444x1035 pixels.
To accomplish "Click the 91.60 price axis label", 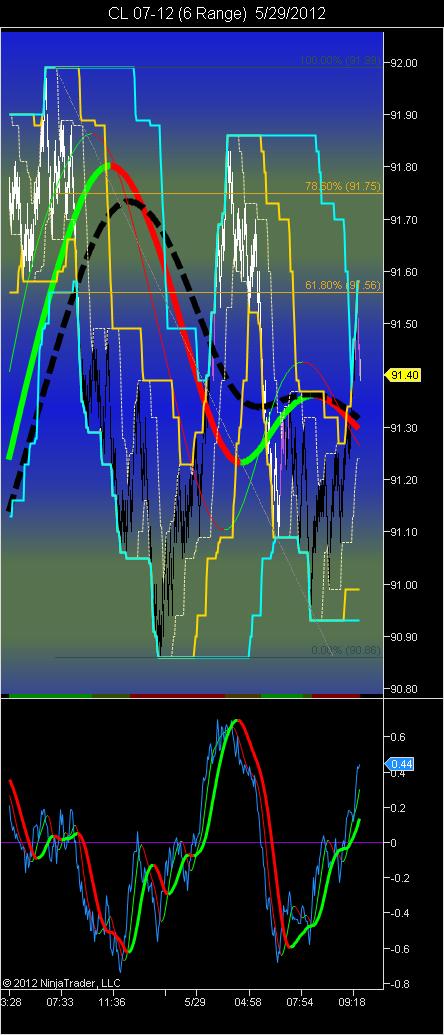I will 403,272.
